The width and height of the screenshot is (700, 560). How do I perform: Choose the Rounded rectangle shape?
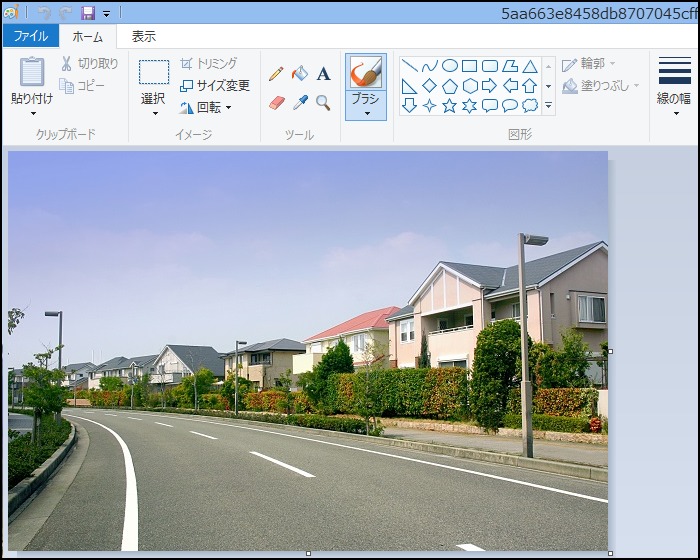click(x=490, y=66)
